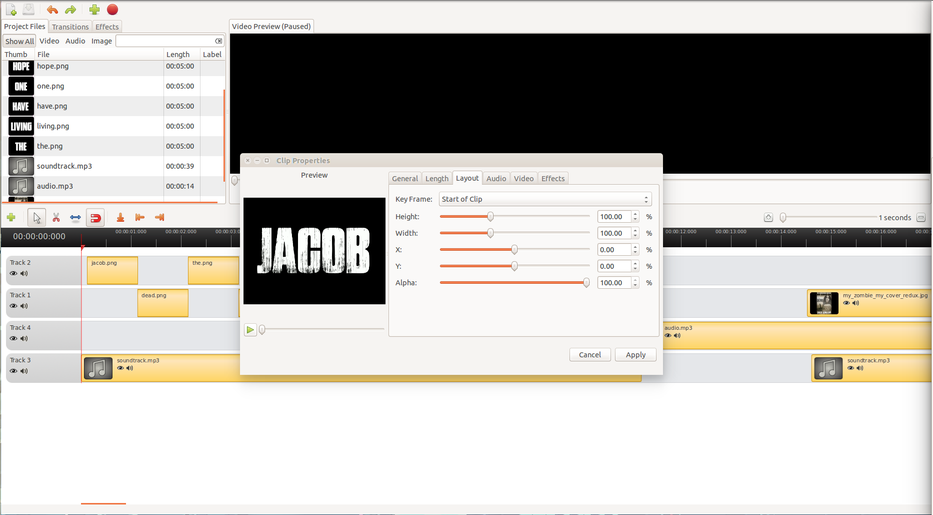Hide Track 3 using its eye icon
The width and height of the screenshot is (933, 515).
point(13,371)
